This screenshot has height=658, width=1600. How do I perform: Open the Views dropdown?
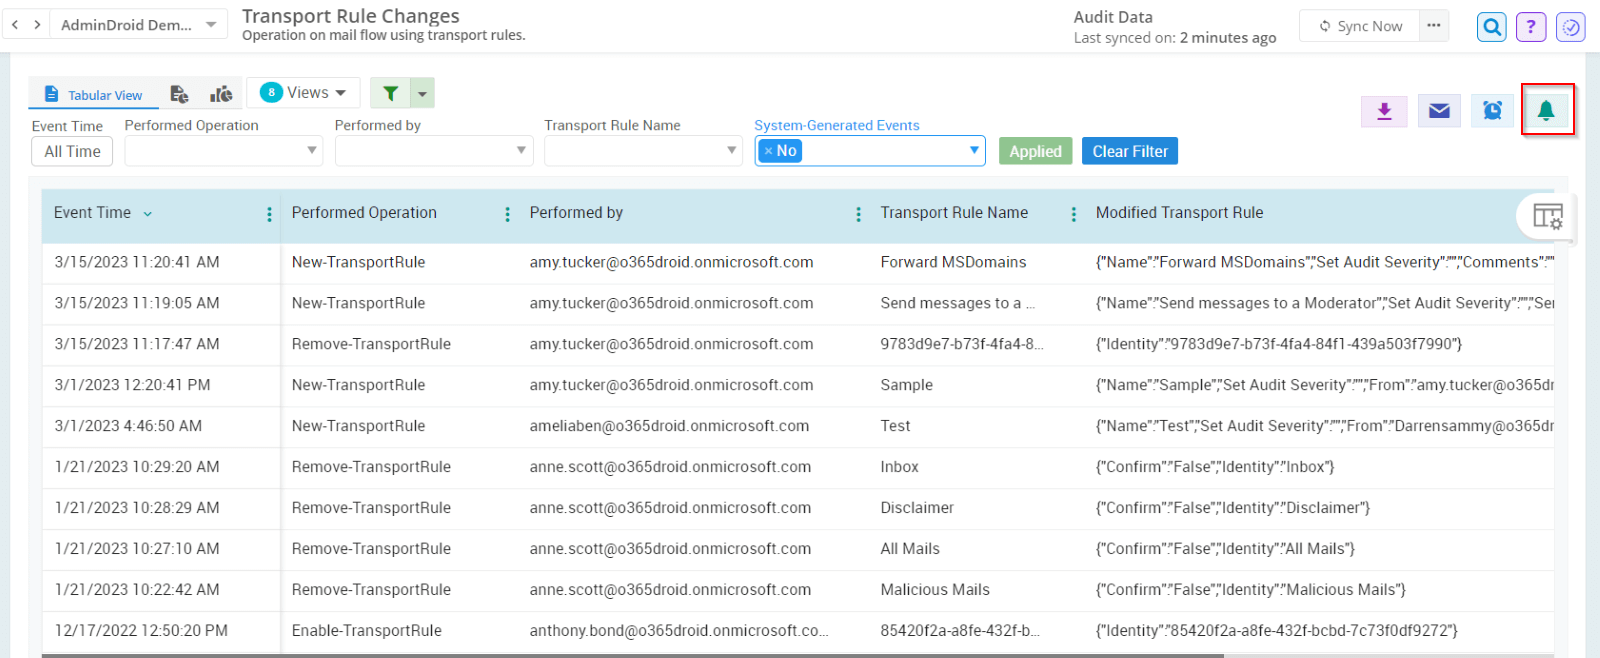point(302,92)
